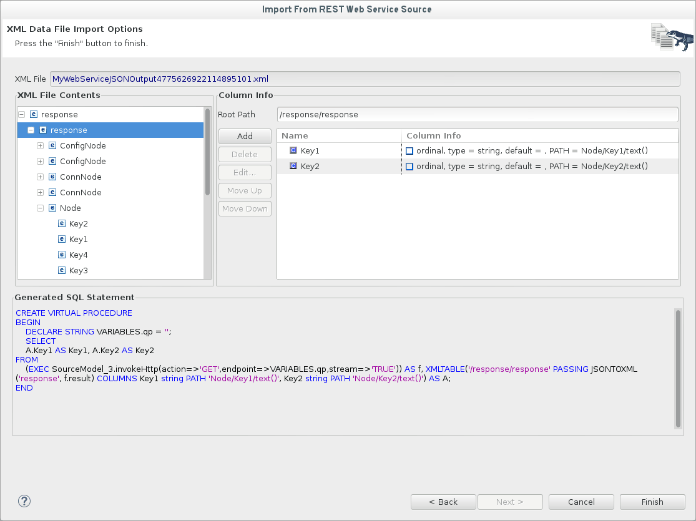This screenshot has width=696, height=521.
Task: Toggle ordinal checkbox for Key2 column
Action: (x=410, y=166)
